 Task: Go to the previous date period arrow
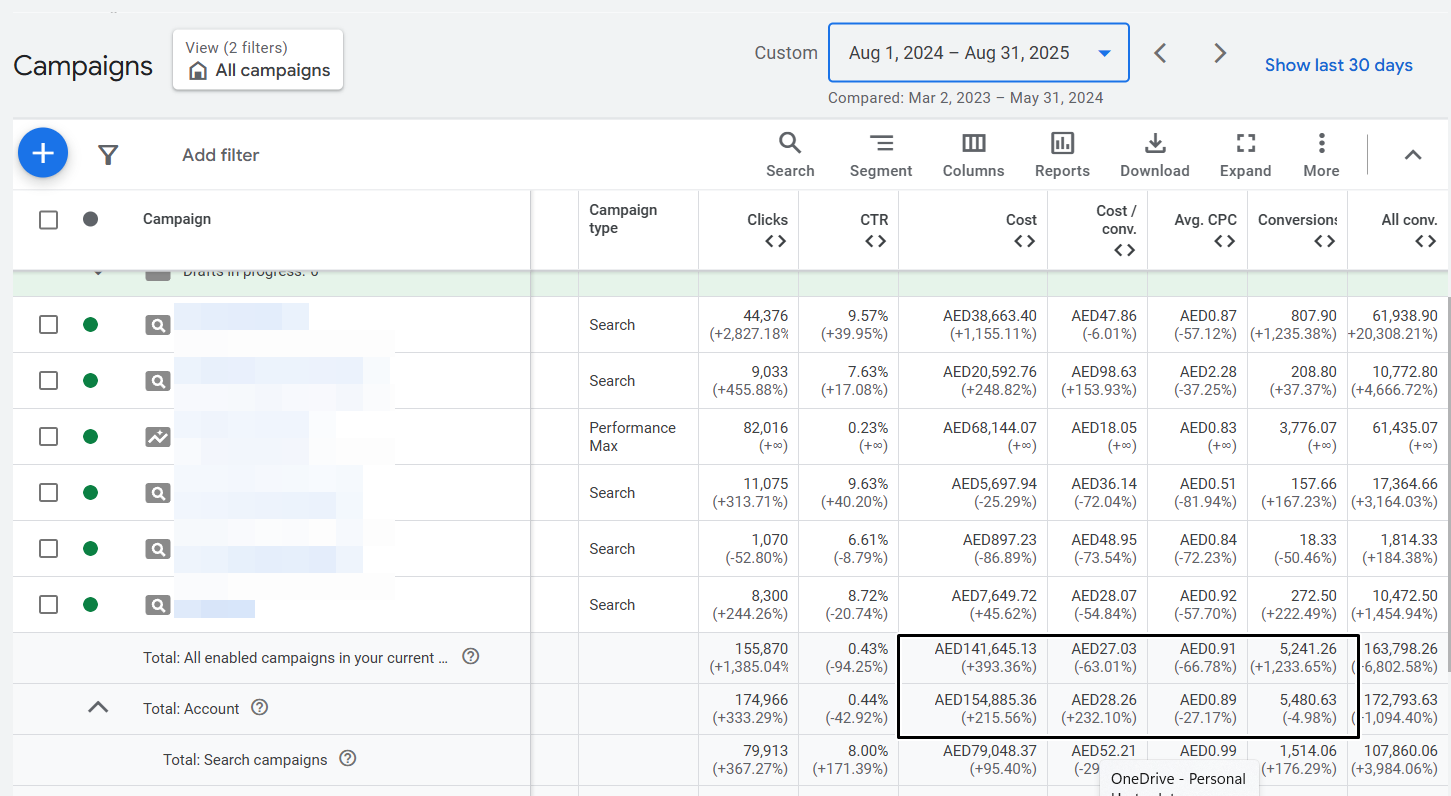coord(1160,53)
